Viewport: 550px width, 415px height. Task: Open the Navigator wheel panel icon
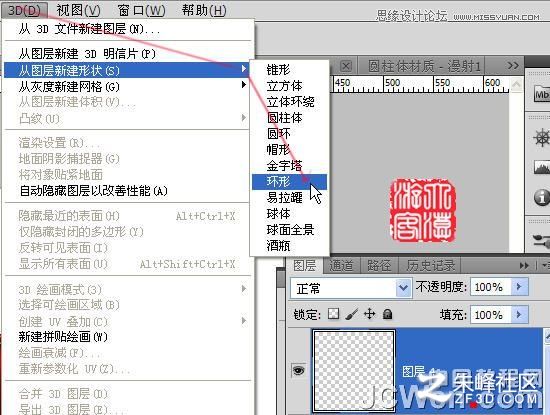[541, 137]
